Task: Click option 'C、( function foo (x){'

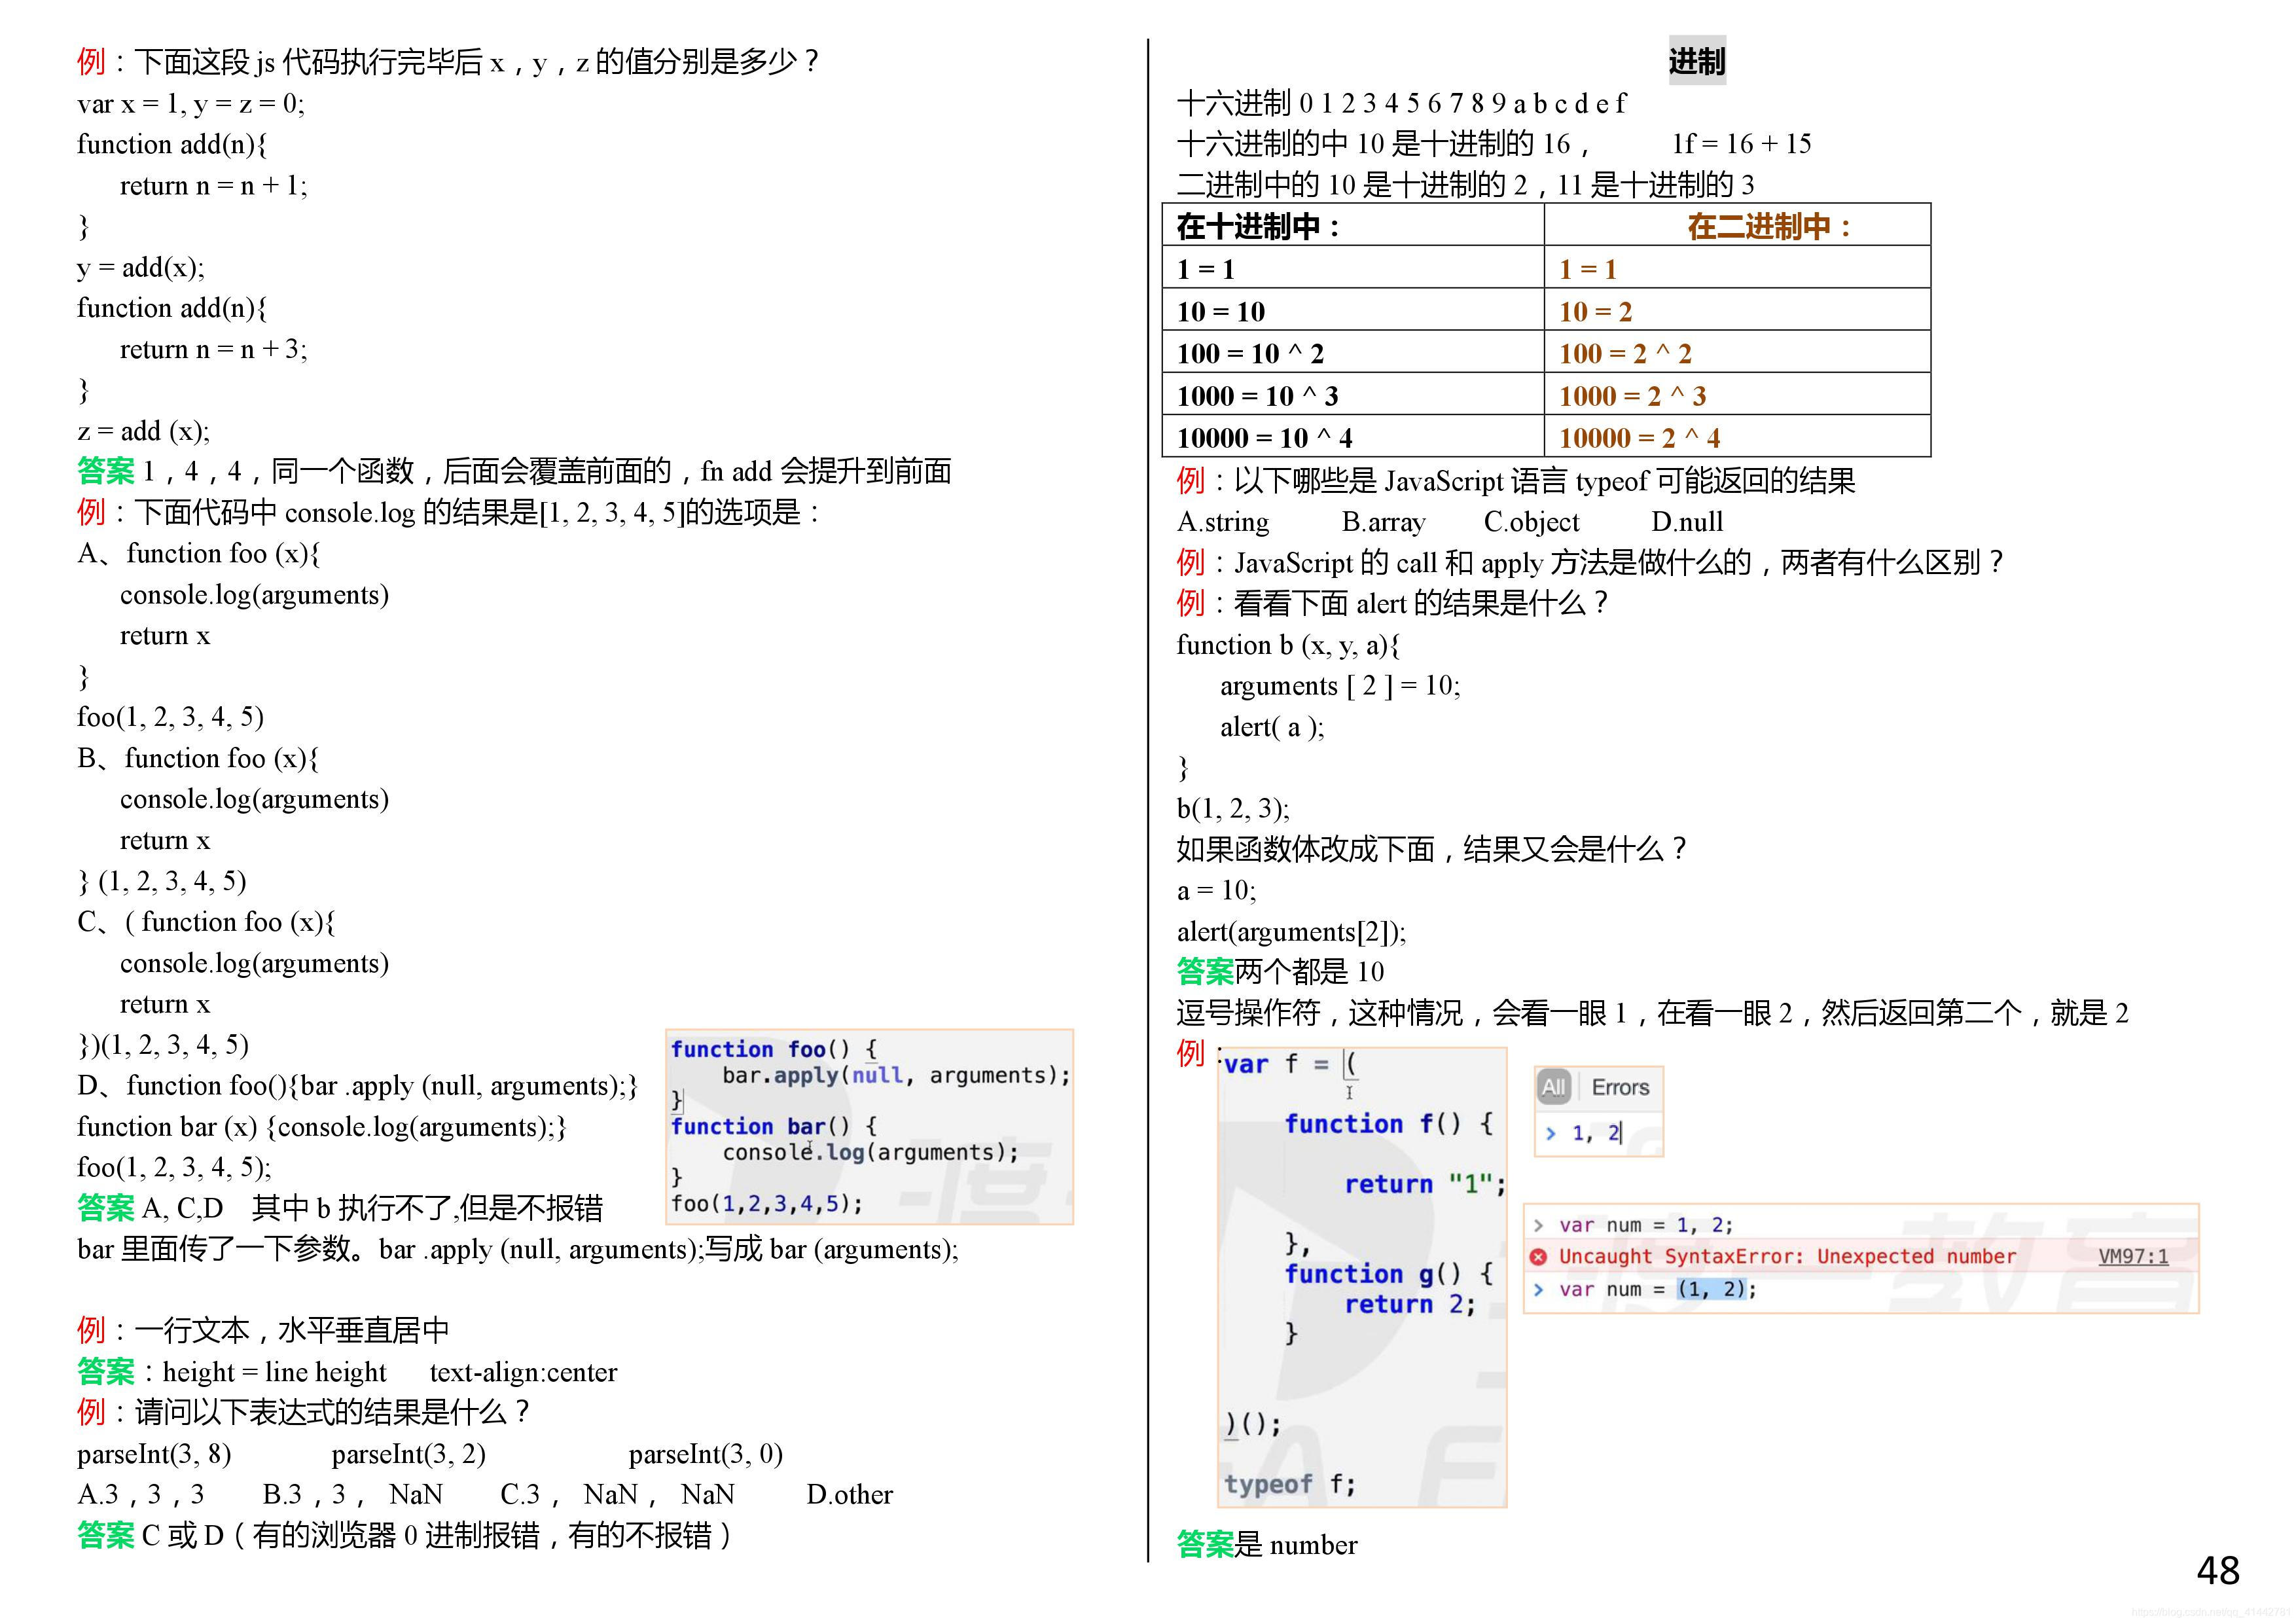Action: click(206, 922)
